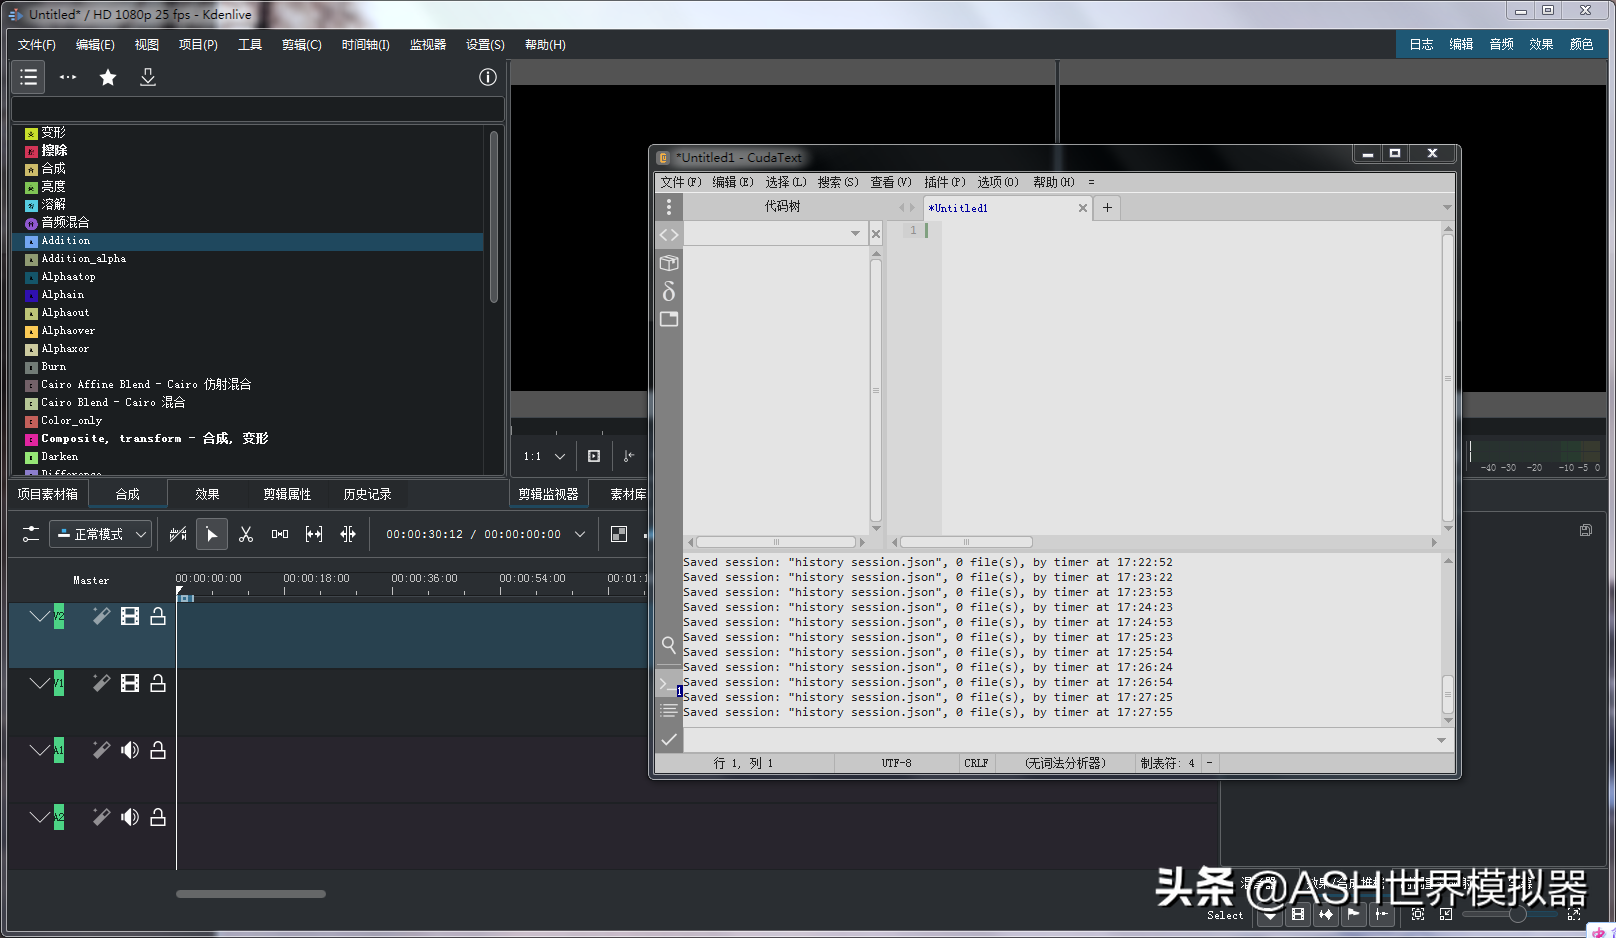This screenshot has width=1616, height=938.
Task: Toggle the effect info panel icon
Action: (488, 77)
